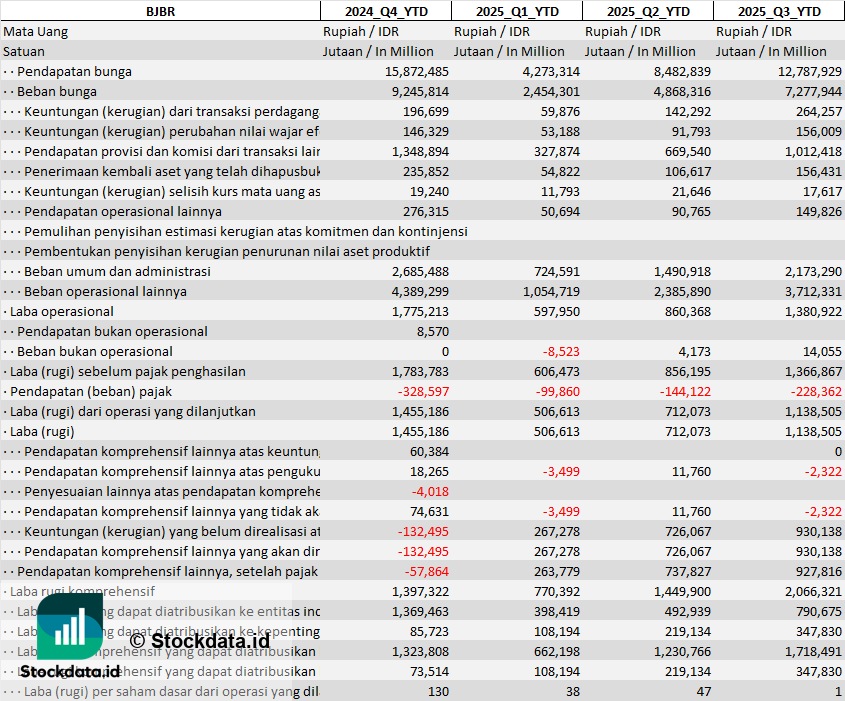This screenshot has width=845, height=701.
Task: Select pre-tax profit value 856,195
Action: [x=688, y=371]
